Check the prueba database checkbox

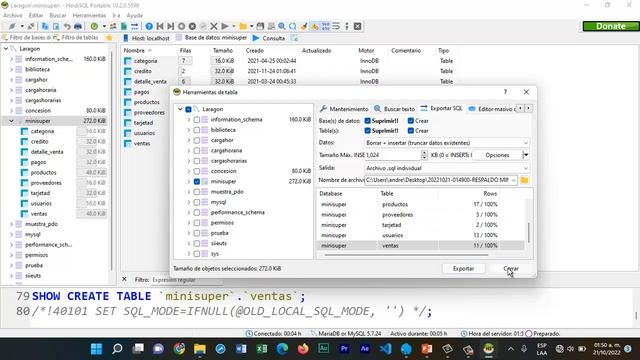(197, 233)
